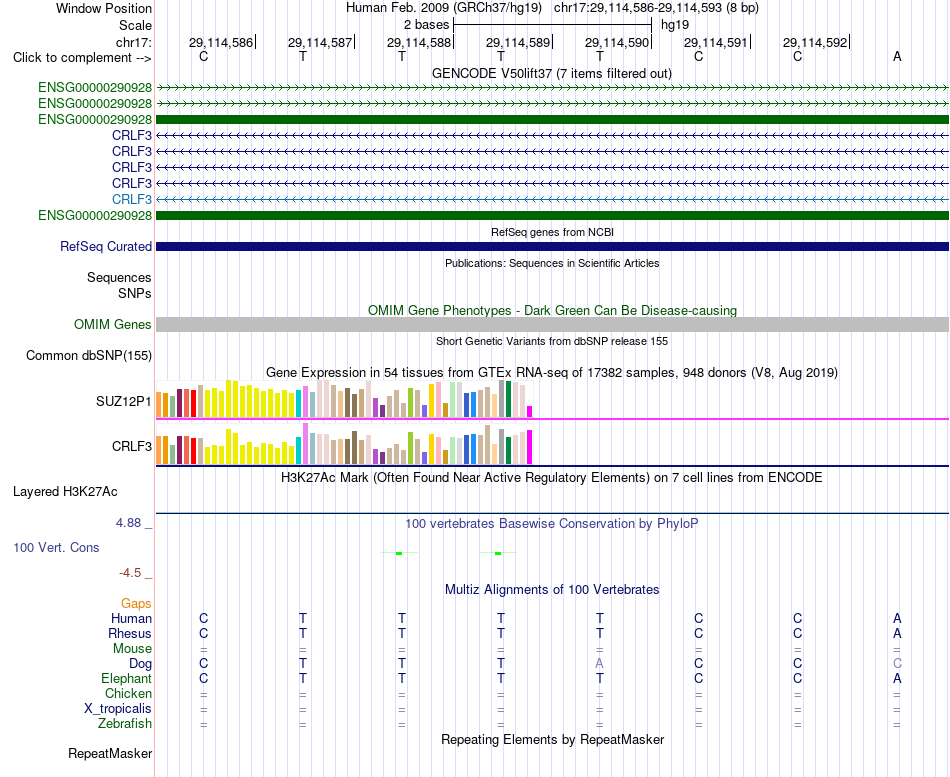
Task: Click the Dog species label
Action: (140, 664)
